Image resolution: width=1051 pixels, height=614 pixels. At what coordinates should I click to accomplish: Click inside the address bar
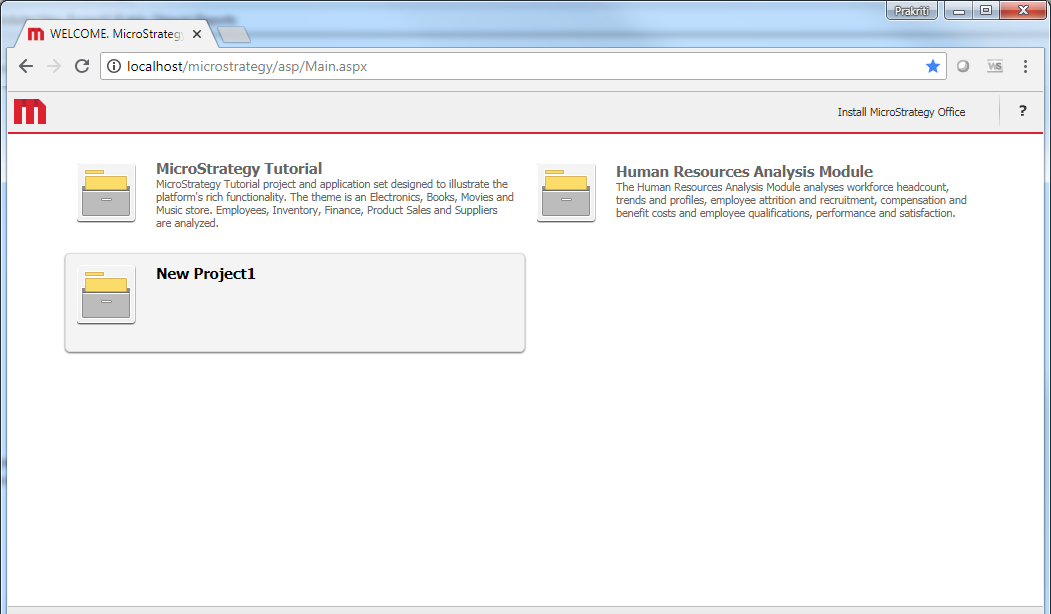pos(400,66)
